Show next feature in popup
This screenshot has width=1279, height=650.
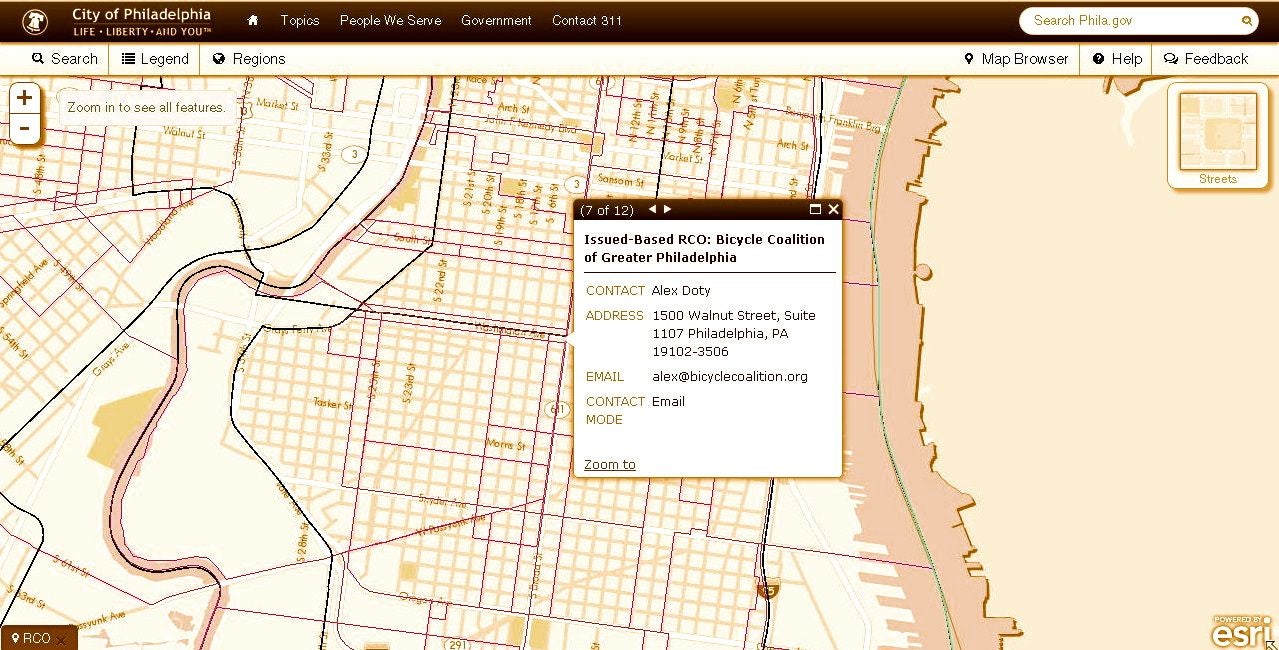click(668, 209)
